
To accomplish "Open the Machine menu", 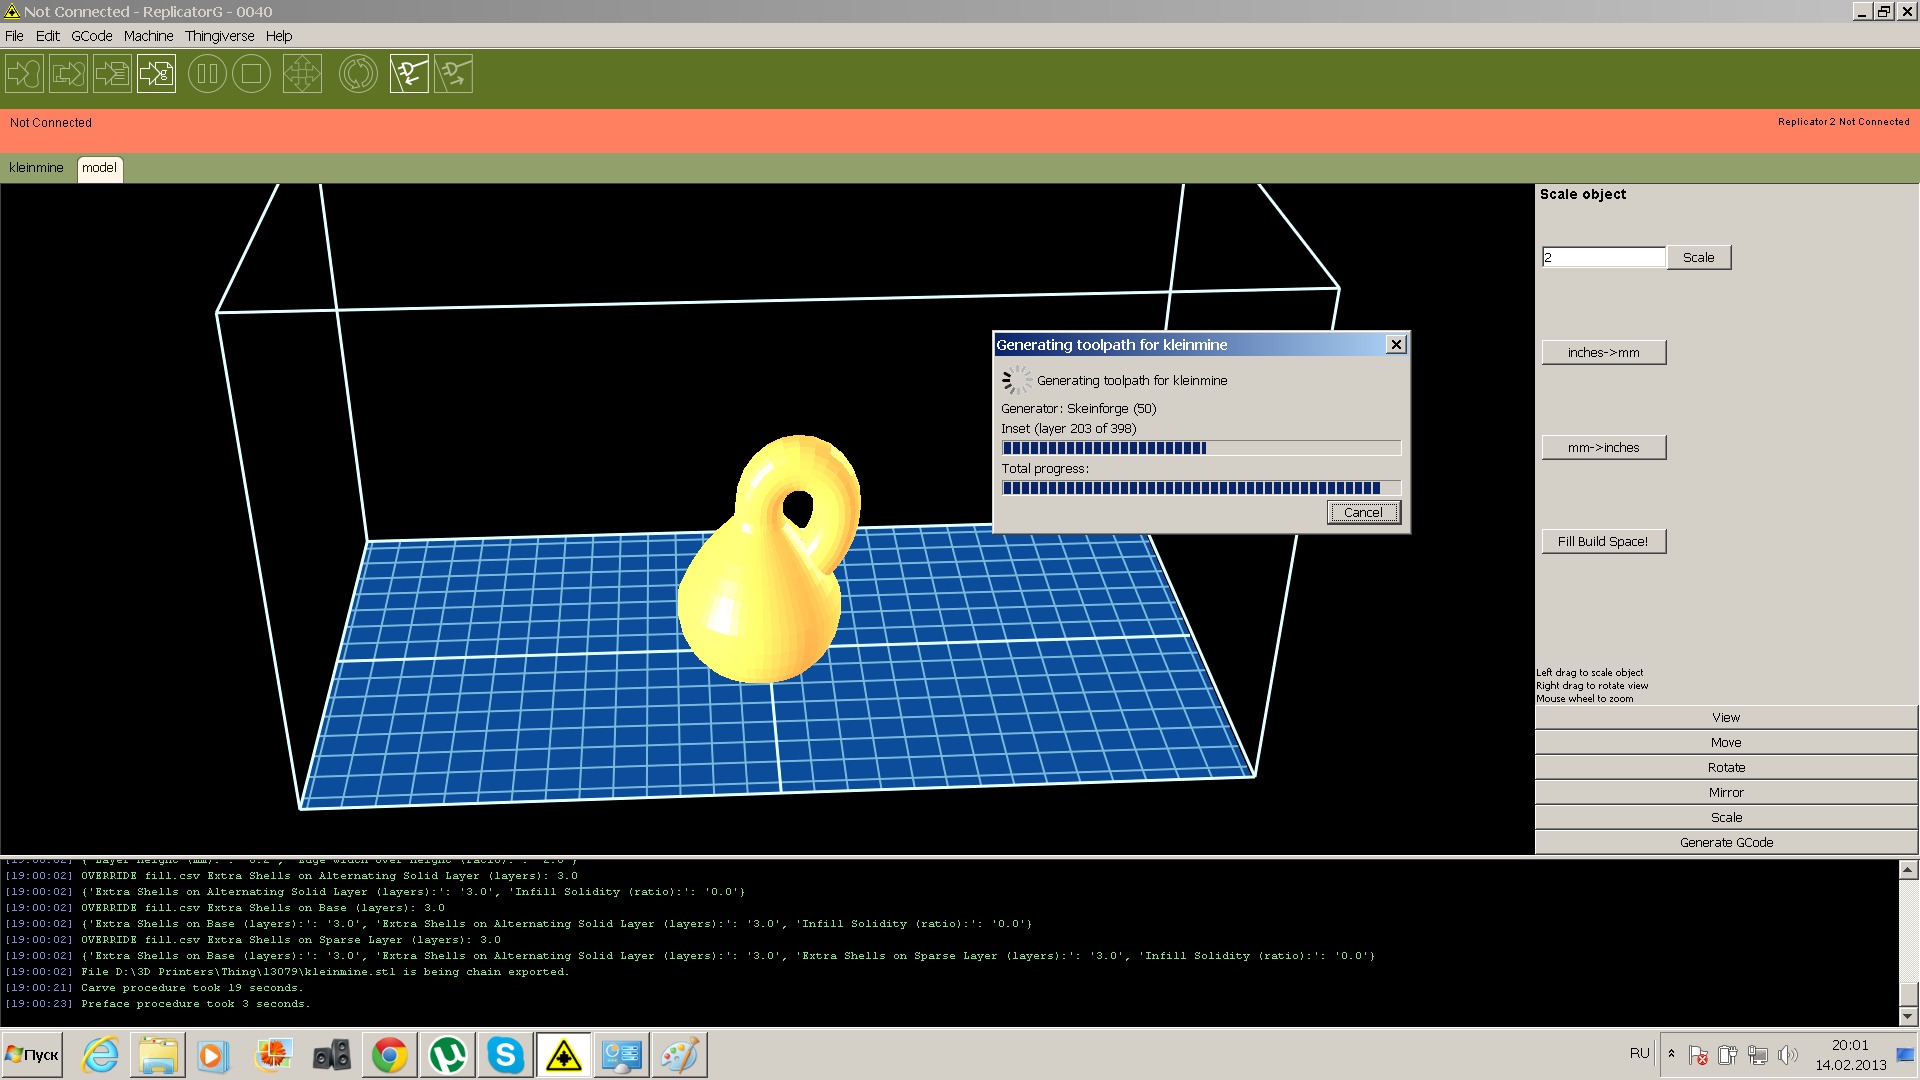I will pos(149,36).
